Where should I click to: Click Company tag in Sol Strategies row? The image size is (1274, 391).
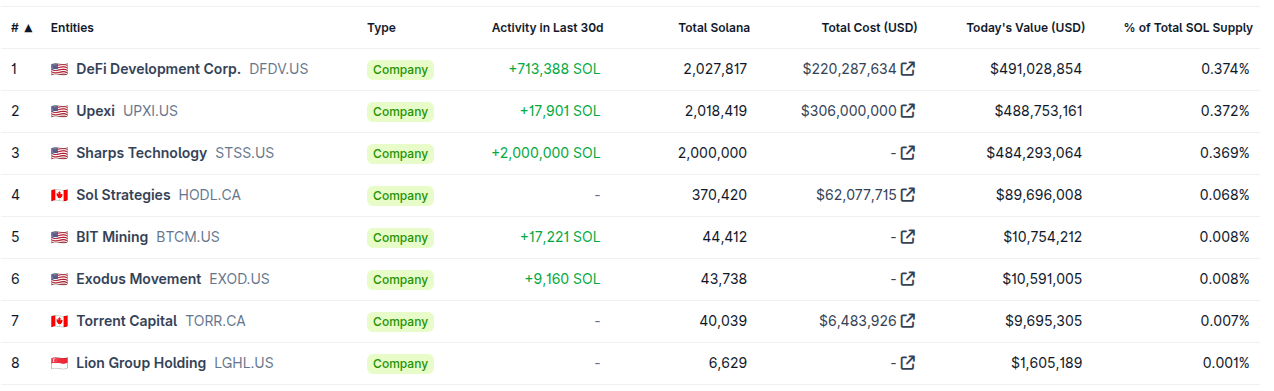(x=400, y=196)
